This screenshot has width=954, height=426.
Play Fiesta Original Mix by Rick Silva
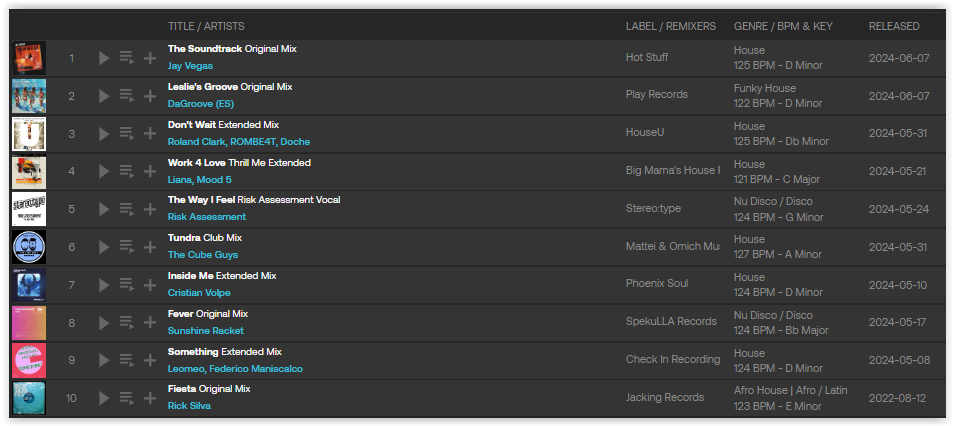(104, 398)
